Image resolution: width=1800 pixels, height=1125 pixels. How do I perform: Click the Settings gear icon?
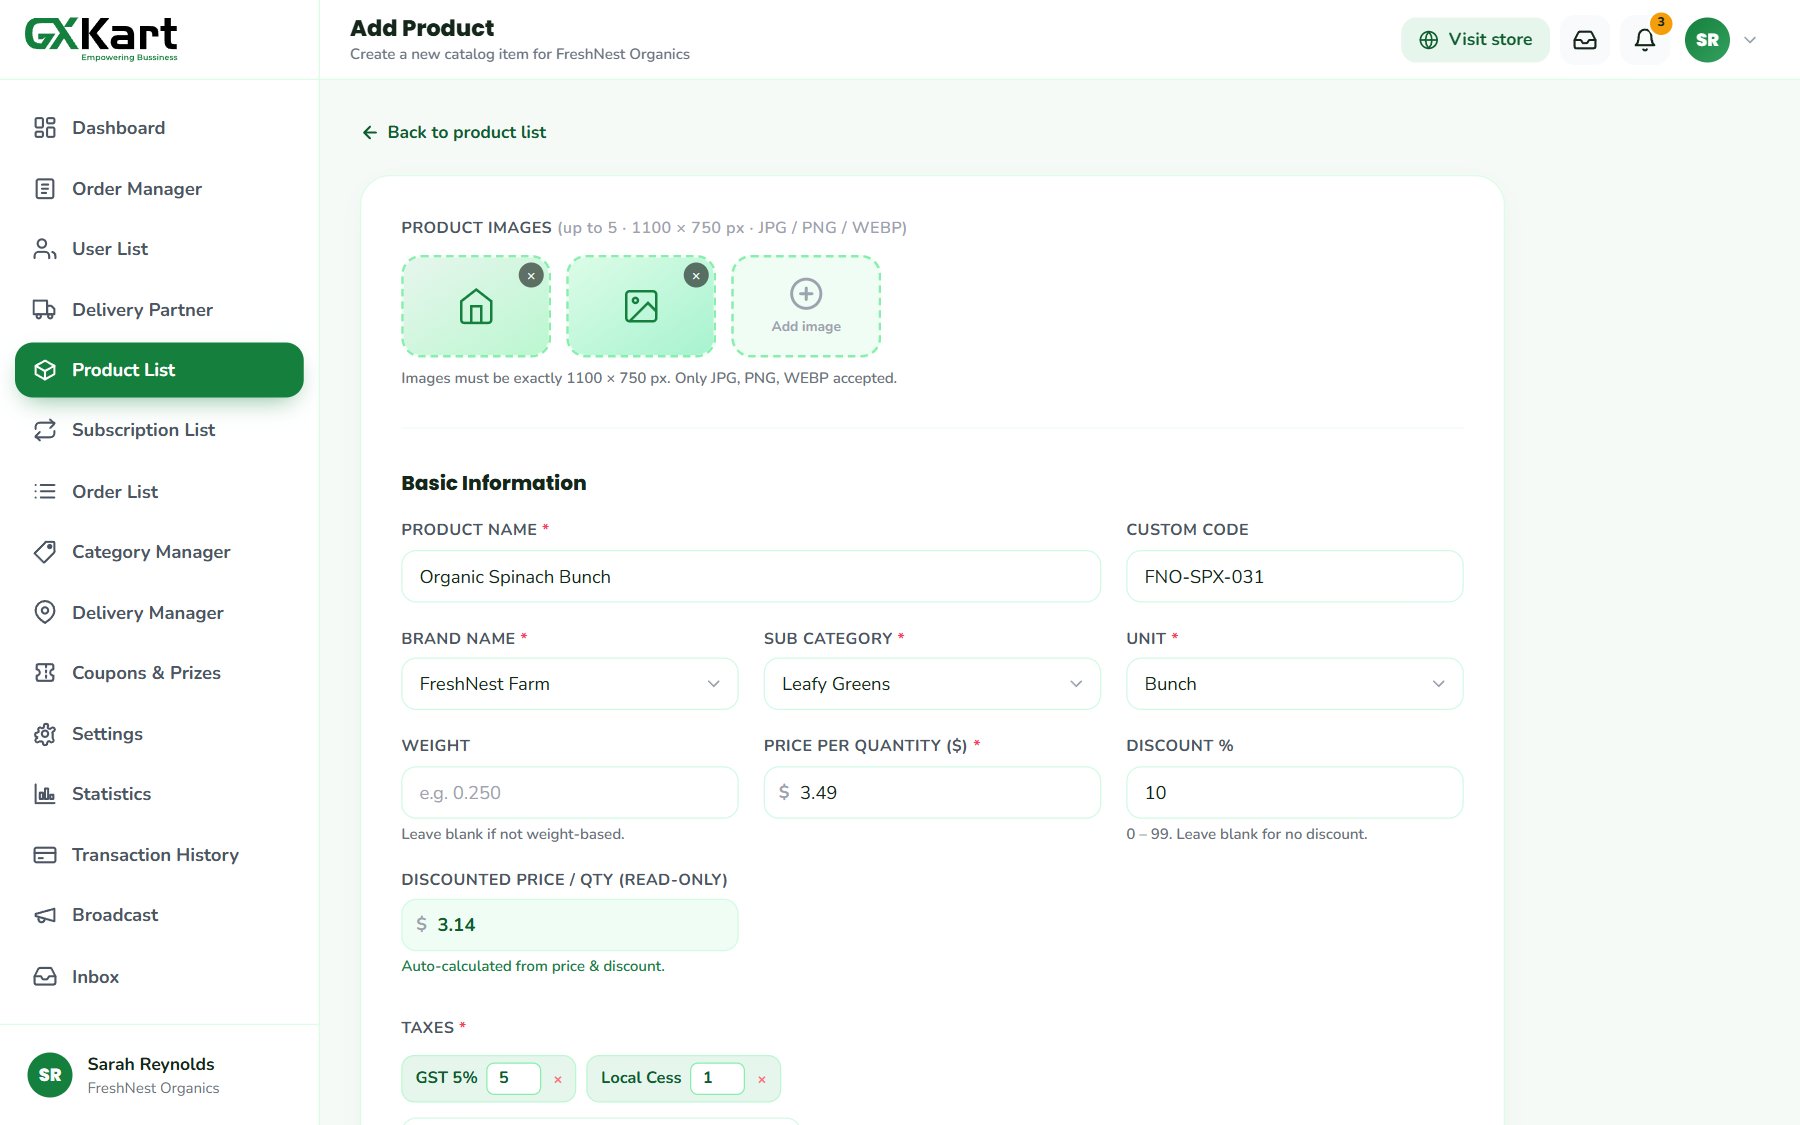(x=45, y=734)
